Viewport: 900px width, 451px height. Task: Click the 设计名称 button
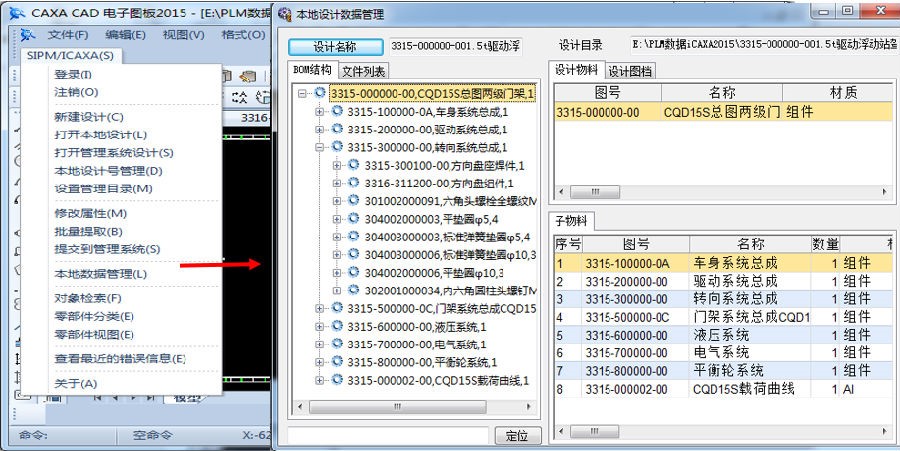coord(335,46)
